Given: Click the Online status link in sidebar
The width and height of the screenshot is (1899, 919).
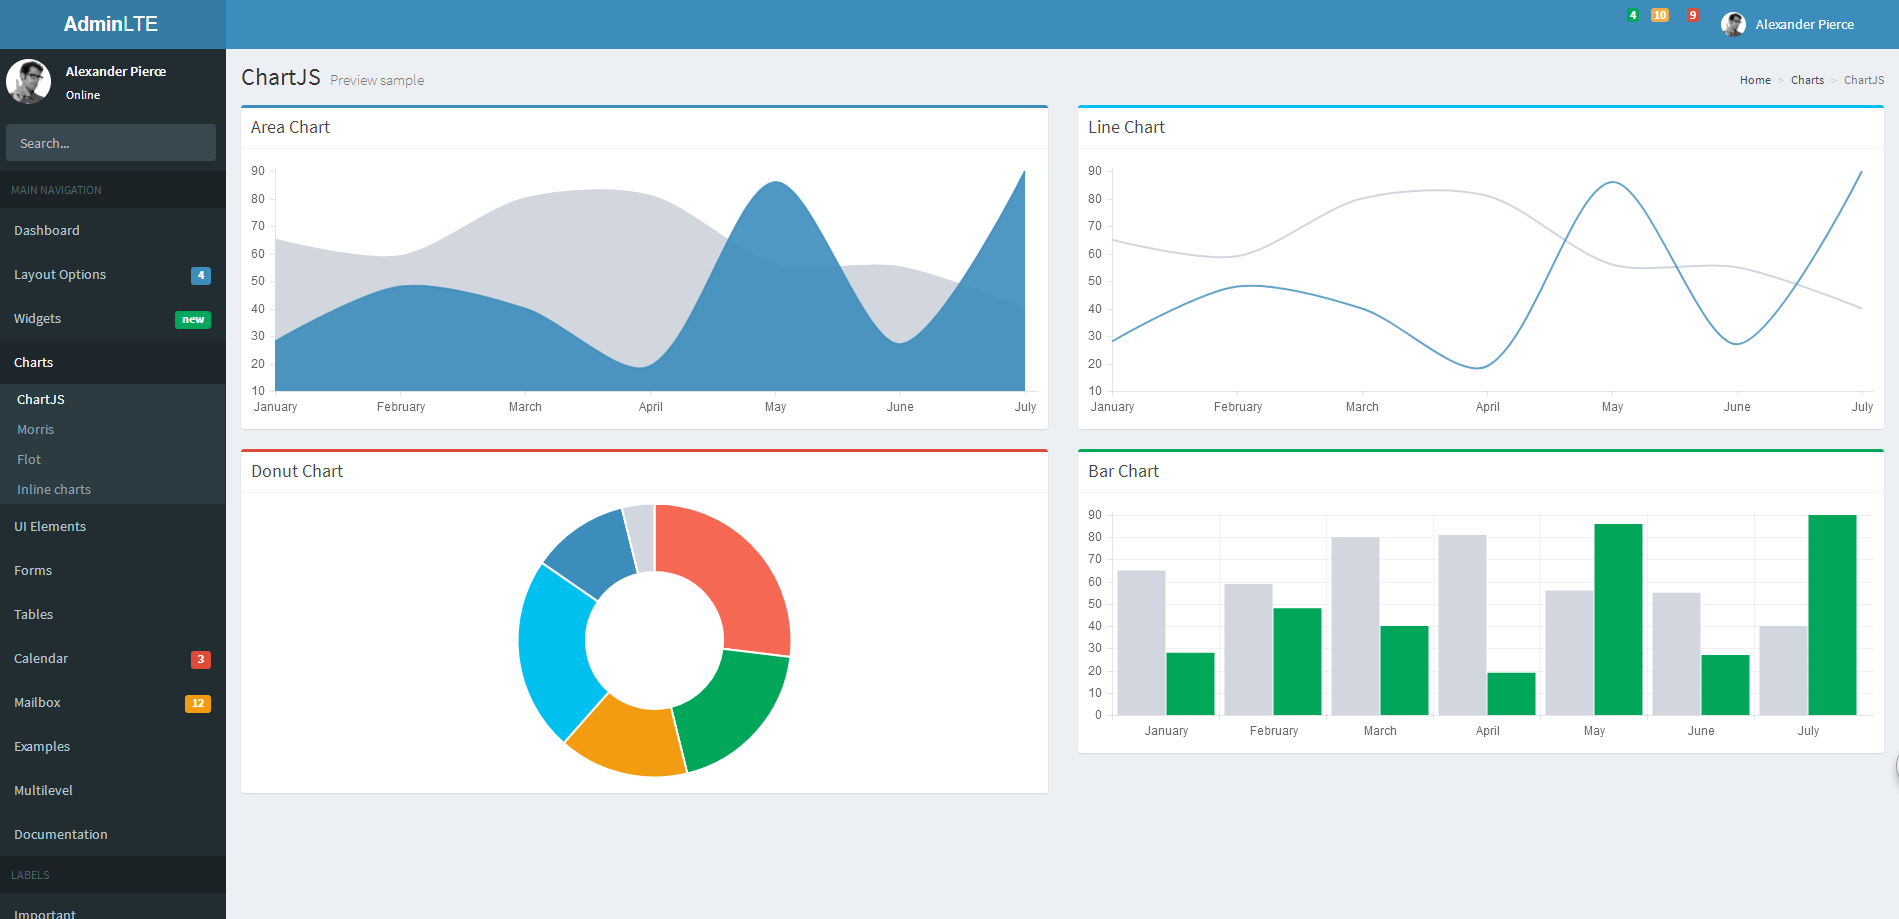Looking at the screenshot, I should 83,95.
